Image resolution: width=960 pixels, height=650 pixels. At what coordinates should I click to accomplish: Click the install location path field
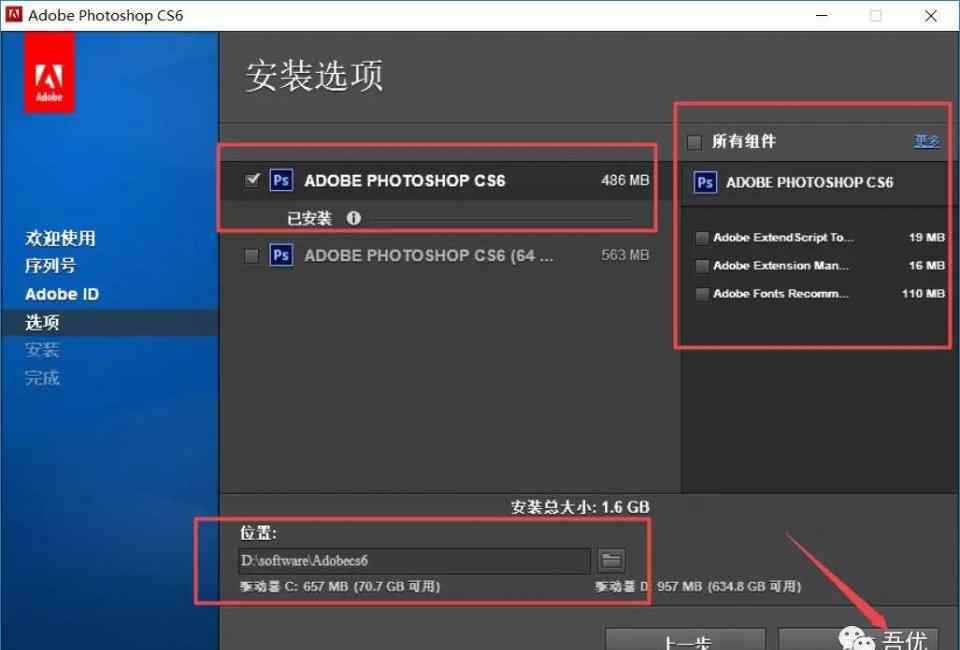point(414,561)
